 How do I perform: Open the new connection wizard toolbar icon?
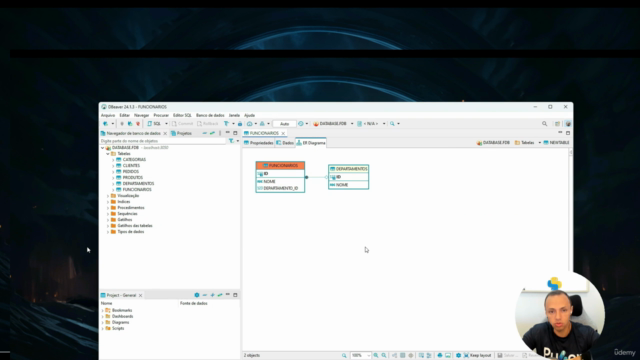point(105,124)
